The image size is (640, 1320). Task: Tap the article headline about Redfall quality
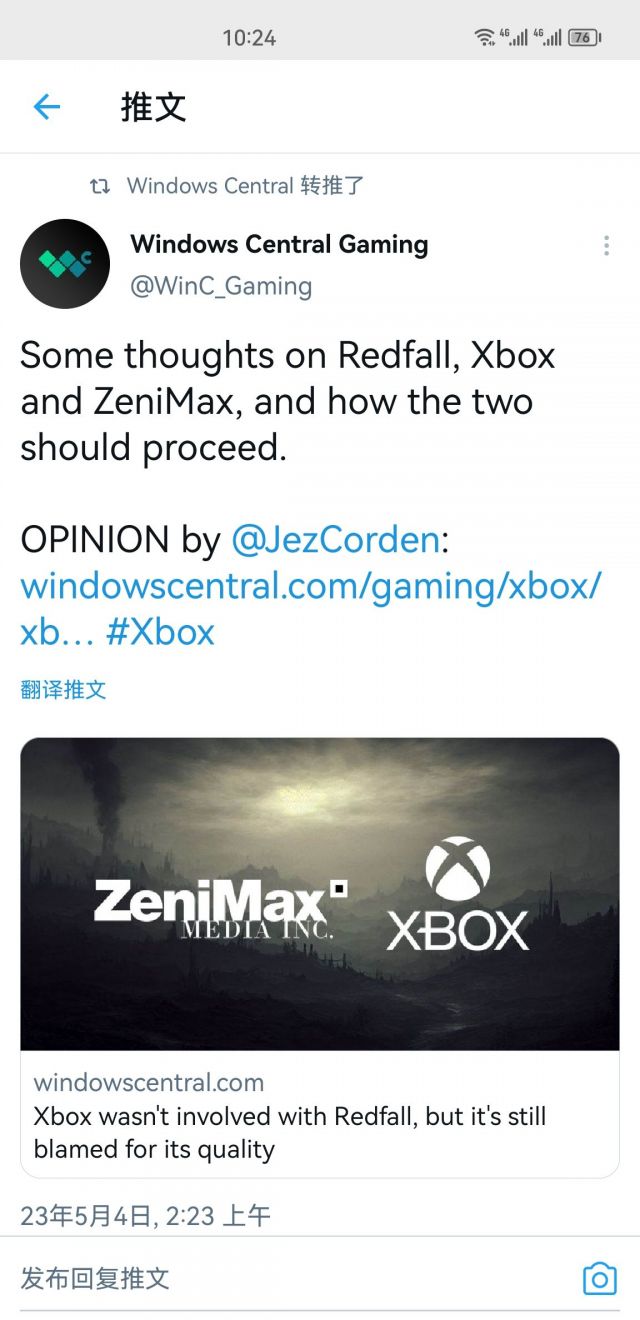tap(290, 1132)
